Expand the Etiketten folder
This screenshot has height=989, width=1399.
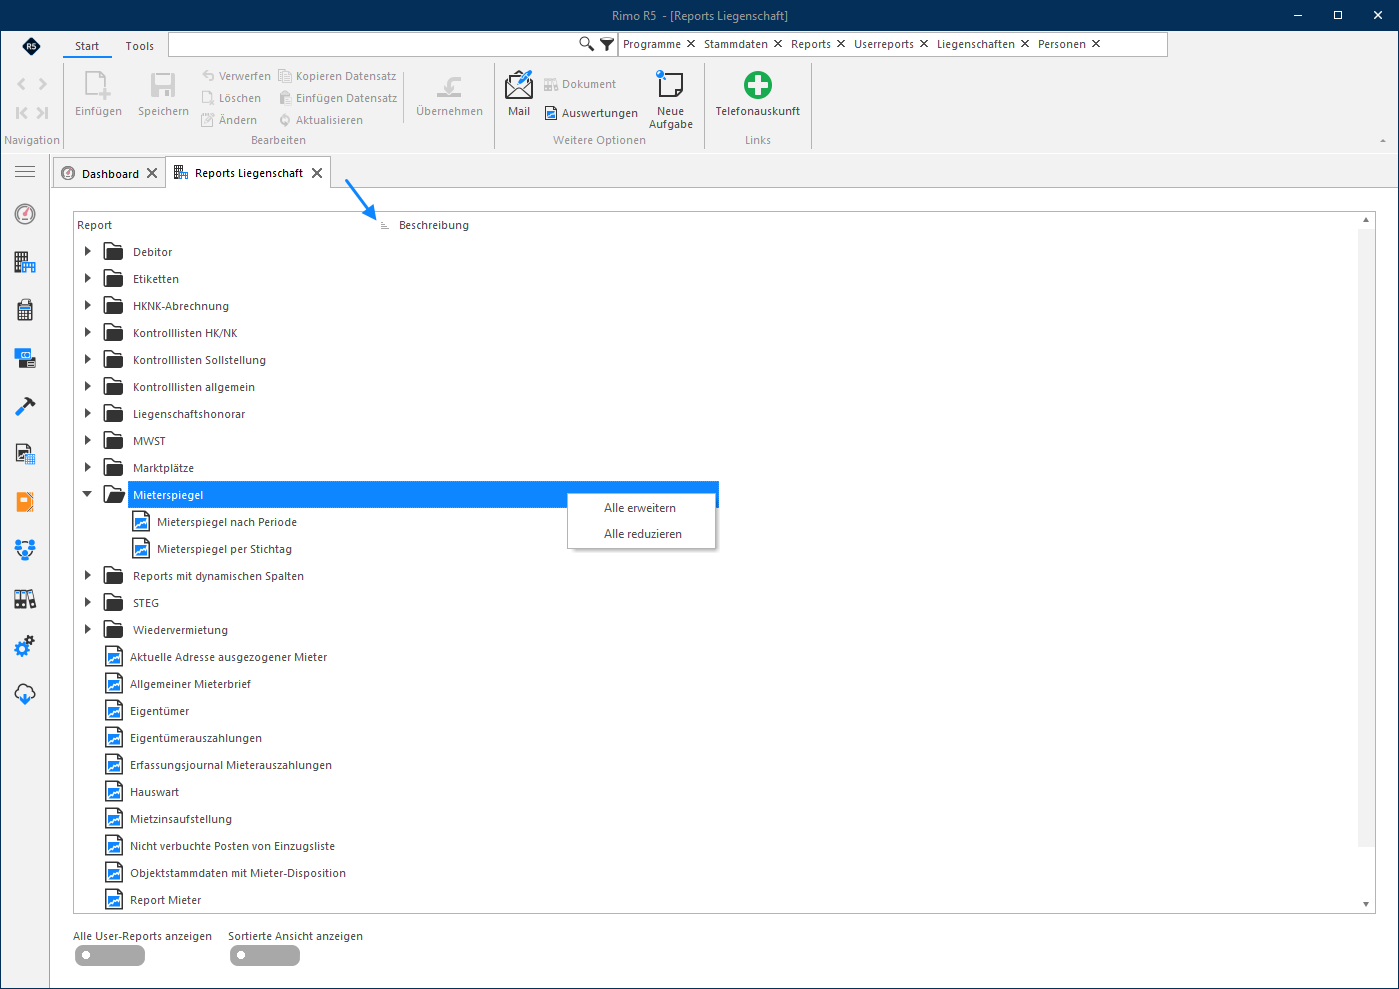(88, 279)
